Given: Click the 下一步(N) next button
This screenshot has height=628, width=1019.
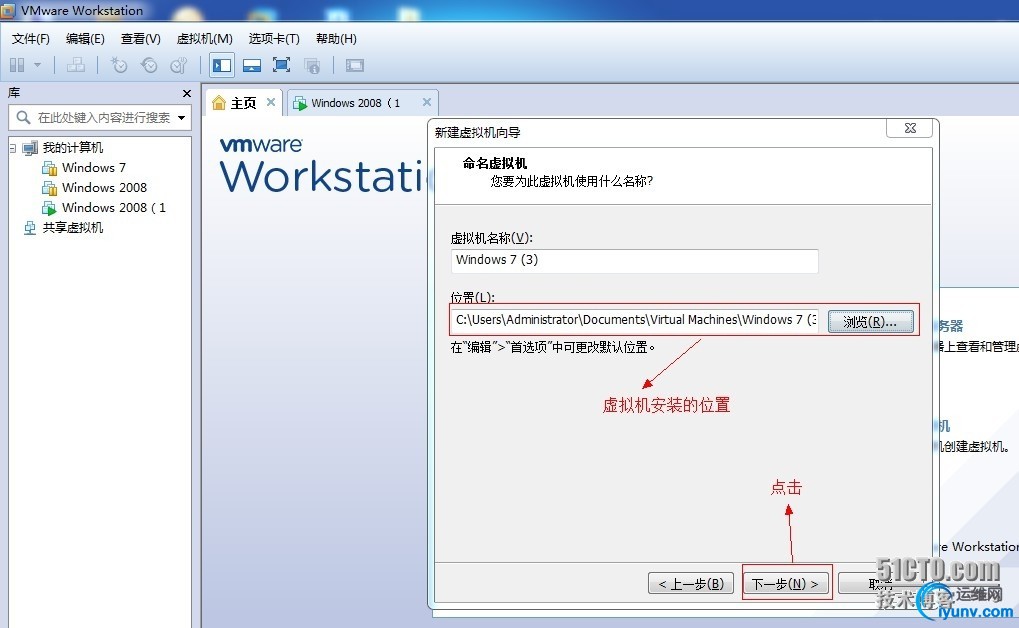Looking at the screenshot, I should 787,584.
